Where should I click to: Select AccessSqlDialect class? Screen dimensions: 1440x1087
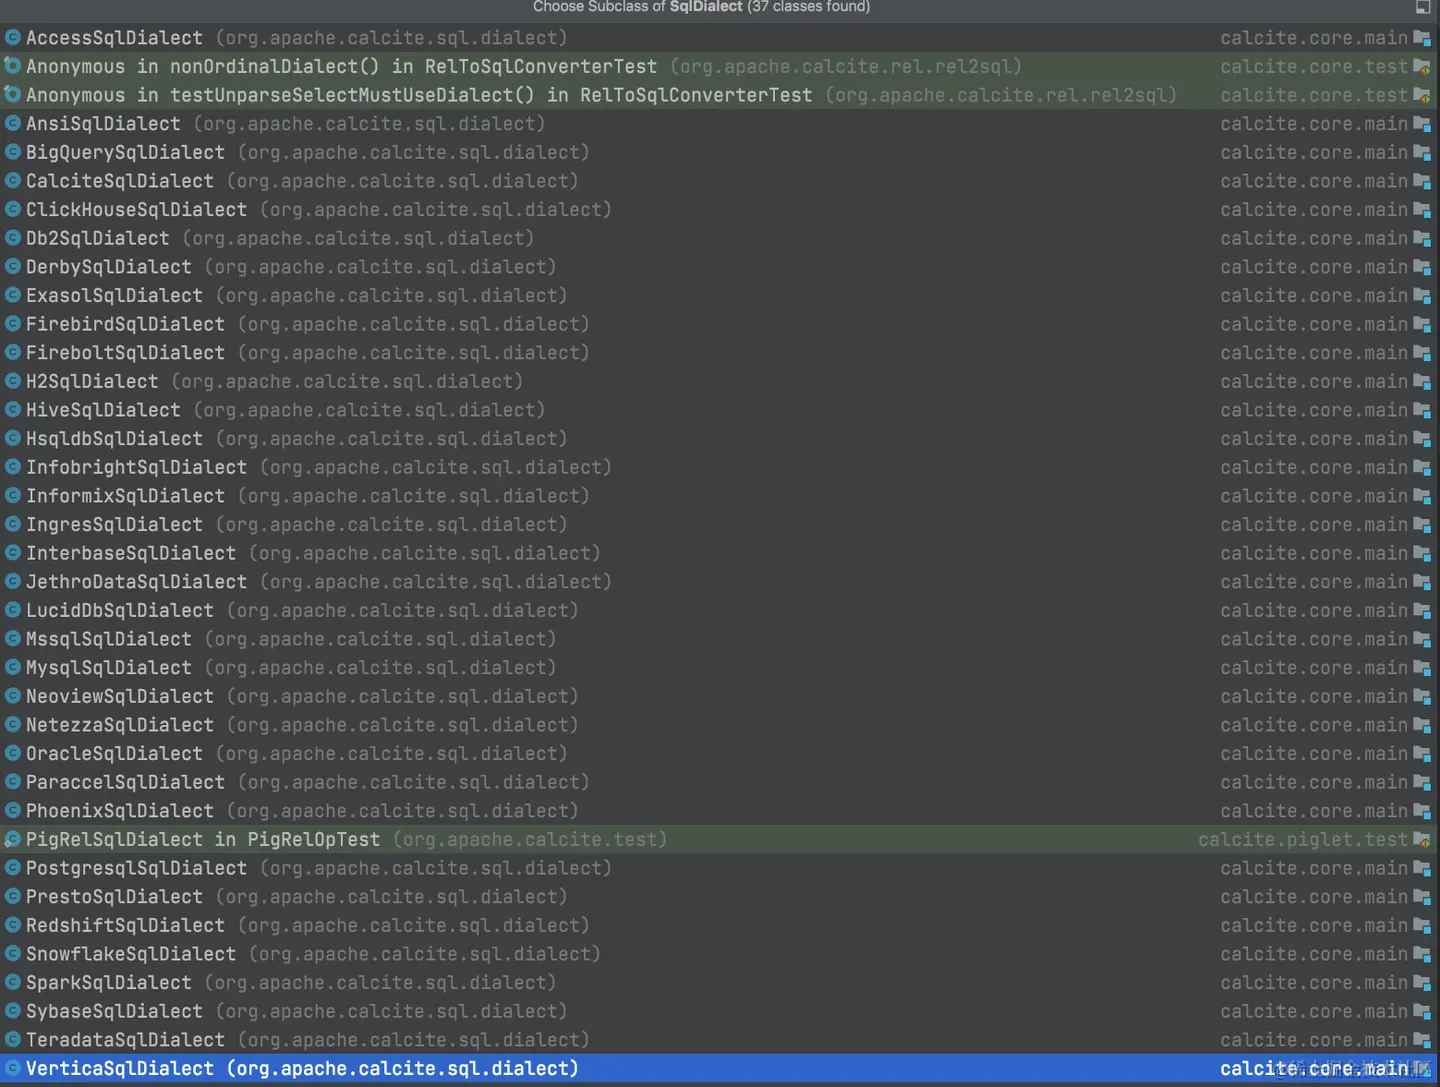[718, 38]
